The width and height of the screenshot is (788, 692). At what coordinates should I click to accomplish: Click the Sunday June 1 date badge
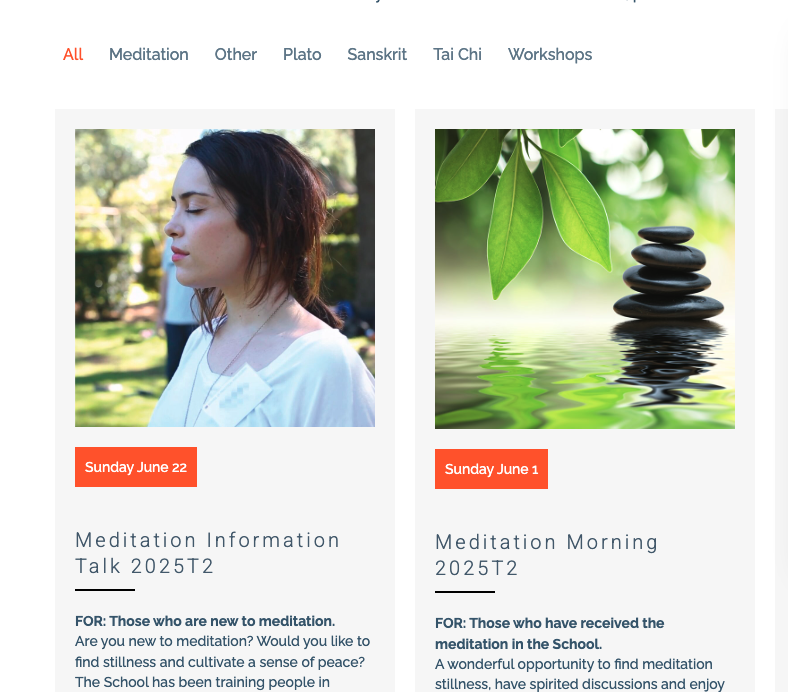click(491, 469)
